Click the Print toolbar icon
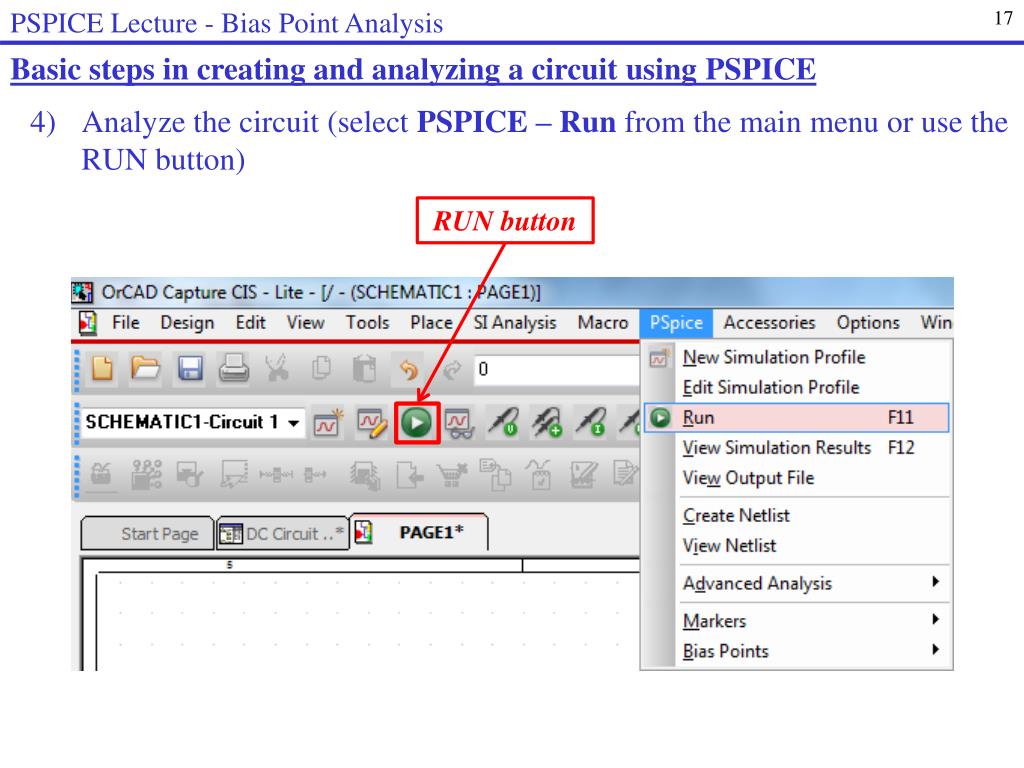Screen dimensions: 1024x768 coord(234,369)
